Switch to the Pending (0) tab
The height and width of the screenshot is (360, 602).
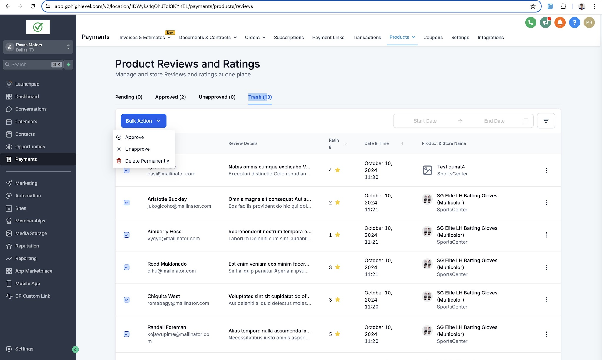(129, 97)
